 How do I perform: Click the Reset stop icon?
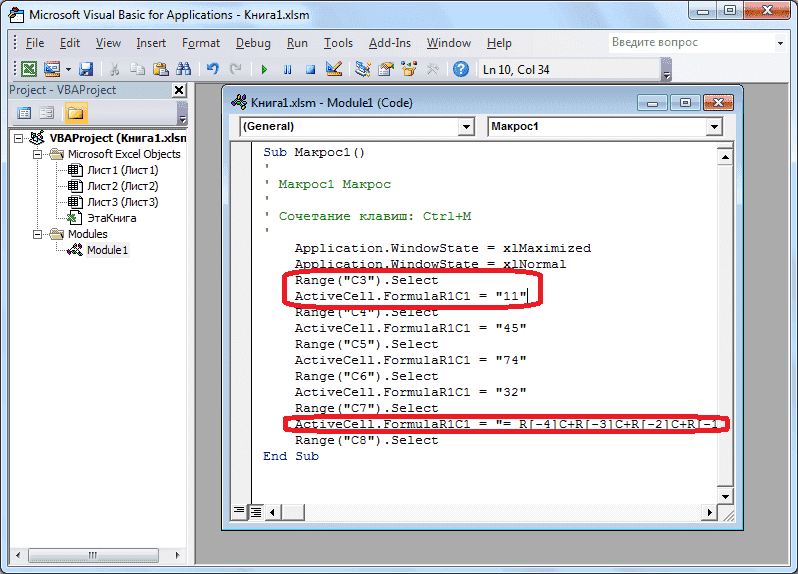(x=310, y=70)
